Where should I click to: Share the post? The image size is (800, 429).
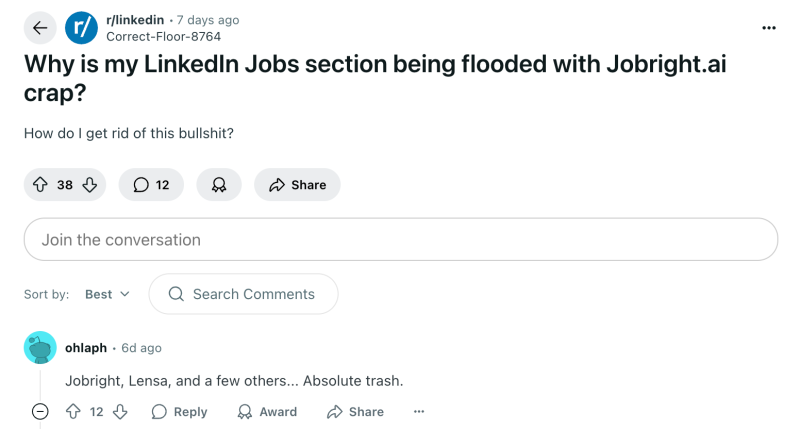[297, 185]
